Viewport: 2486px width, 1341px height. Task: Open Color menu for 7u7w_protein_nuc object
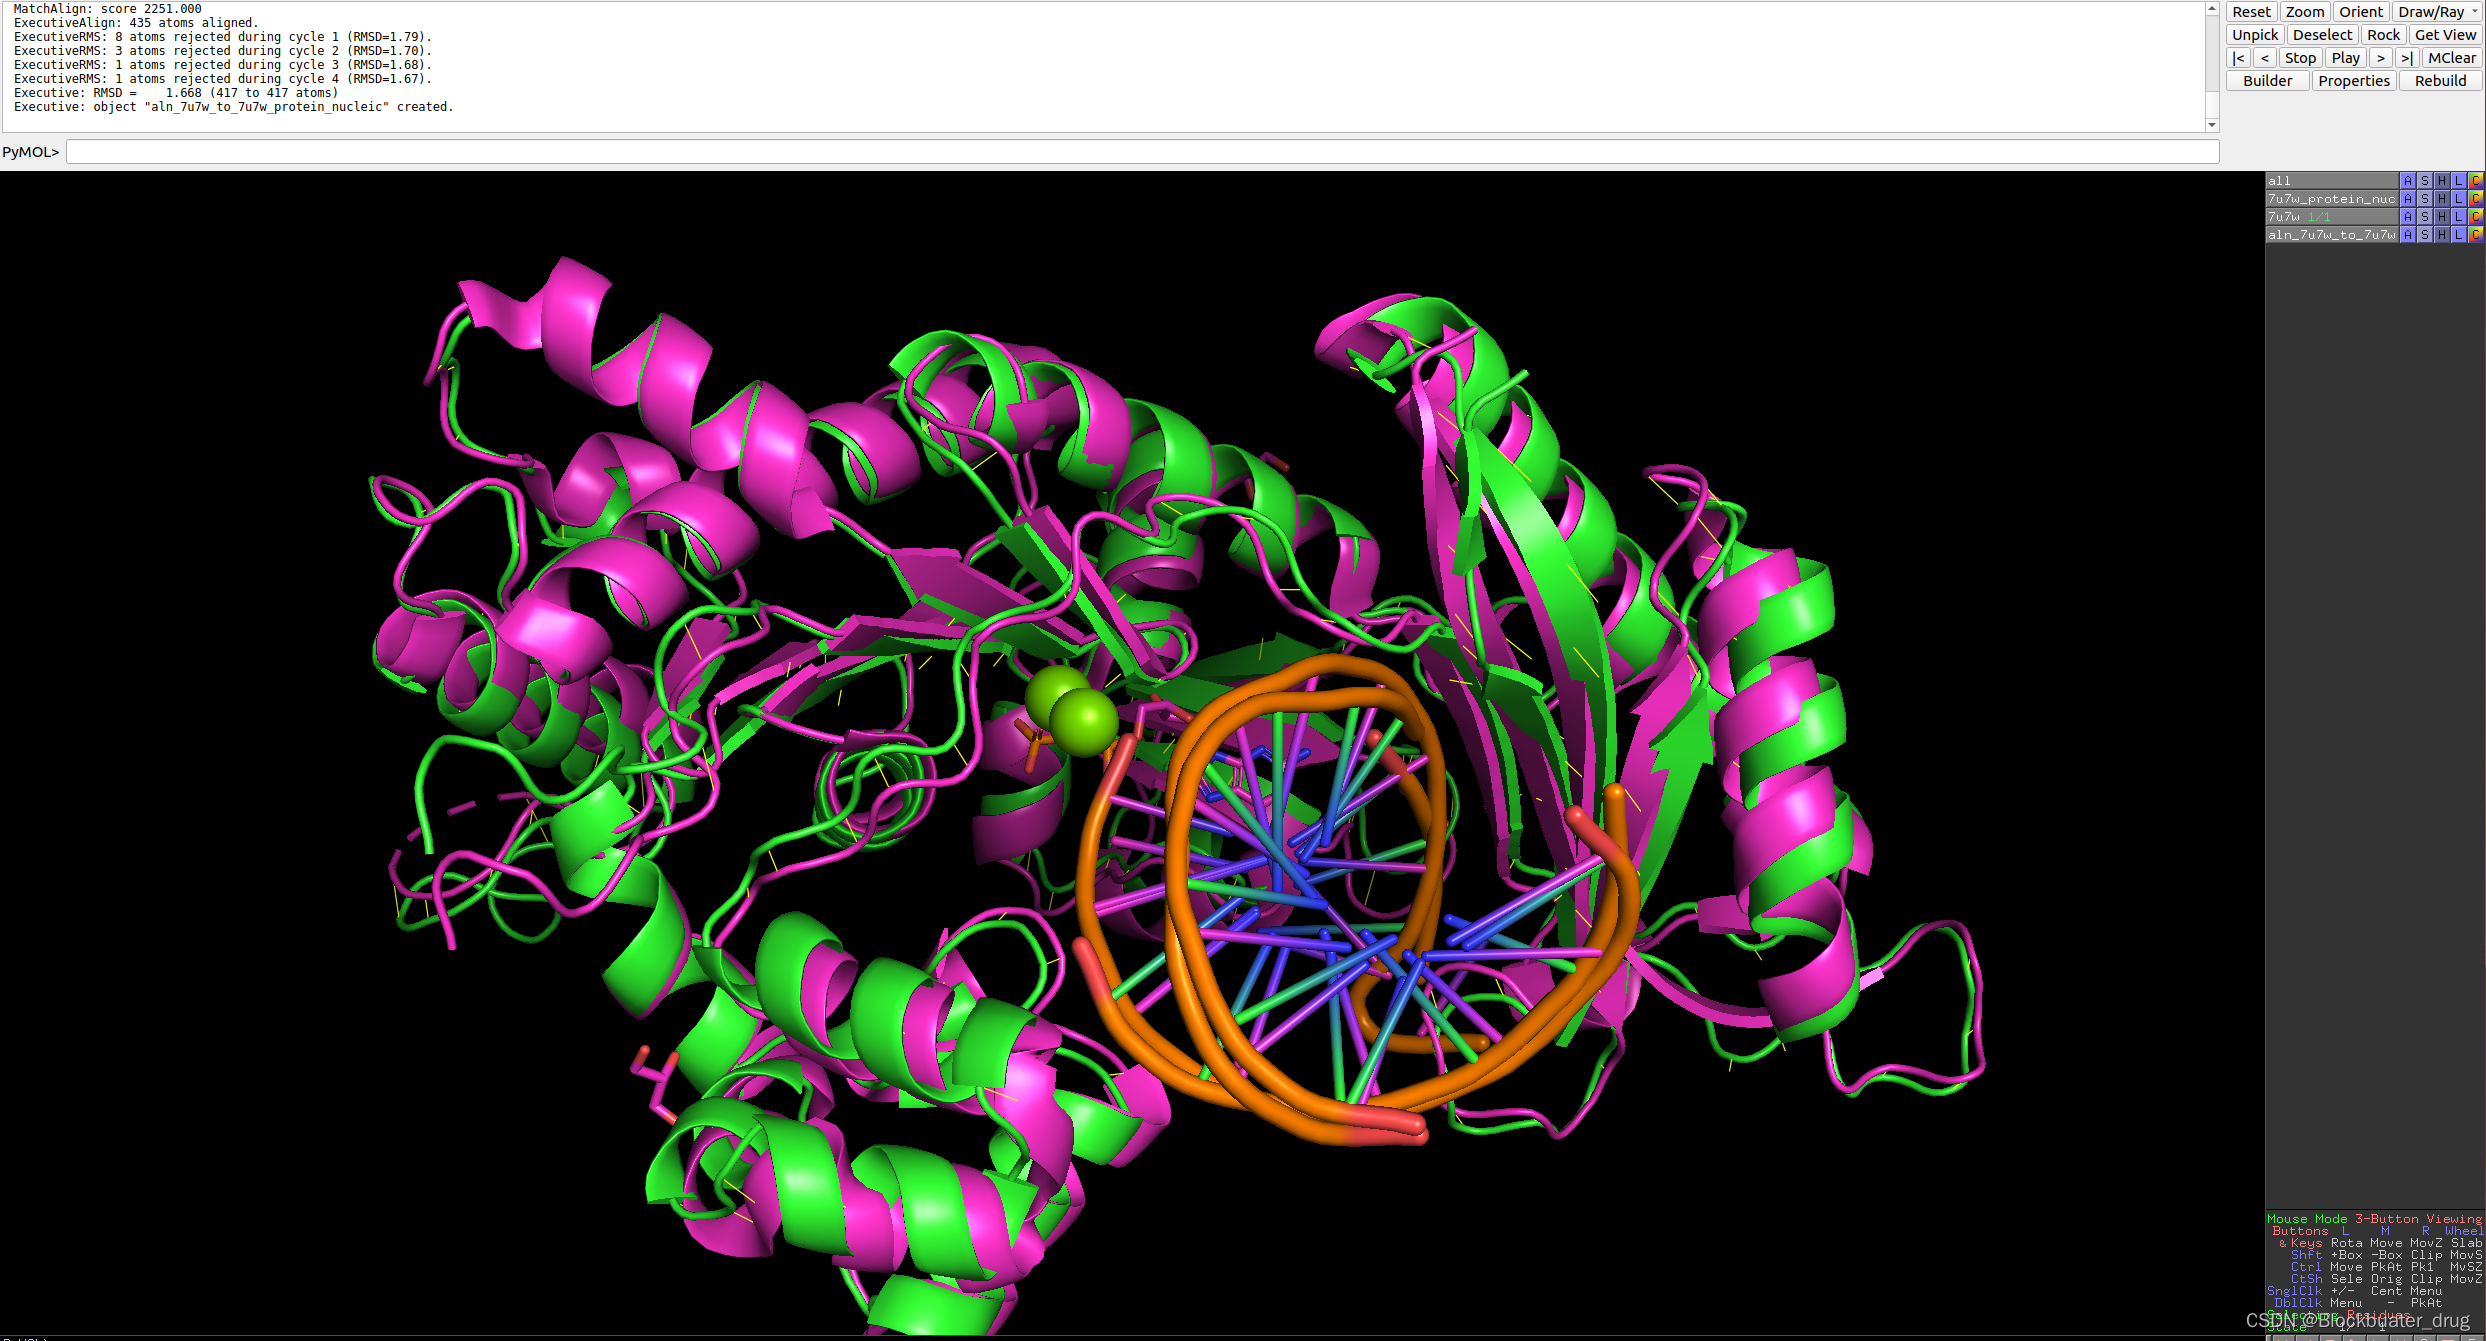(2476, 199)
